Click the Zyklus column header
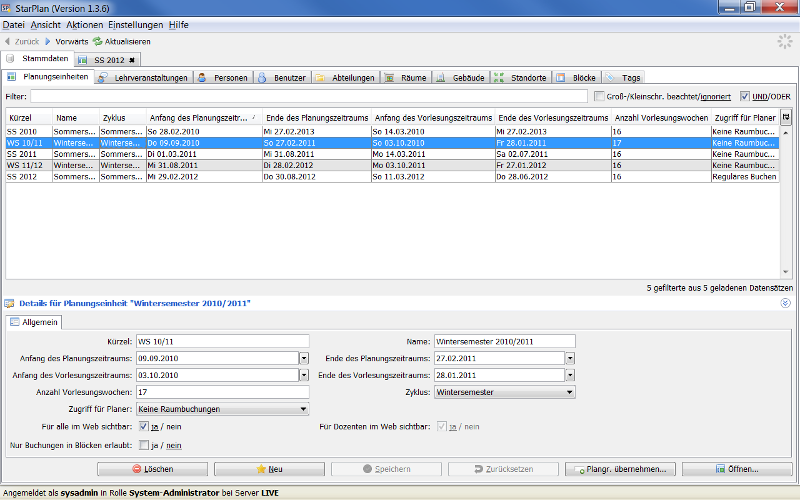800x500 pixels. (x=122, y=118)
